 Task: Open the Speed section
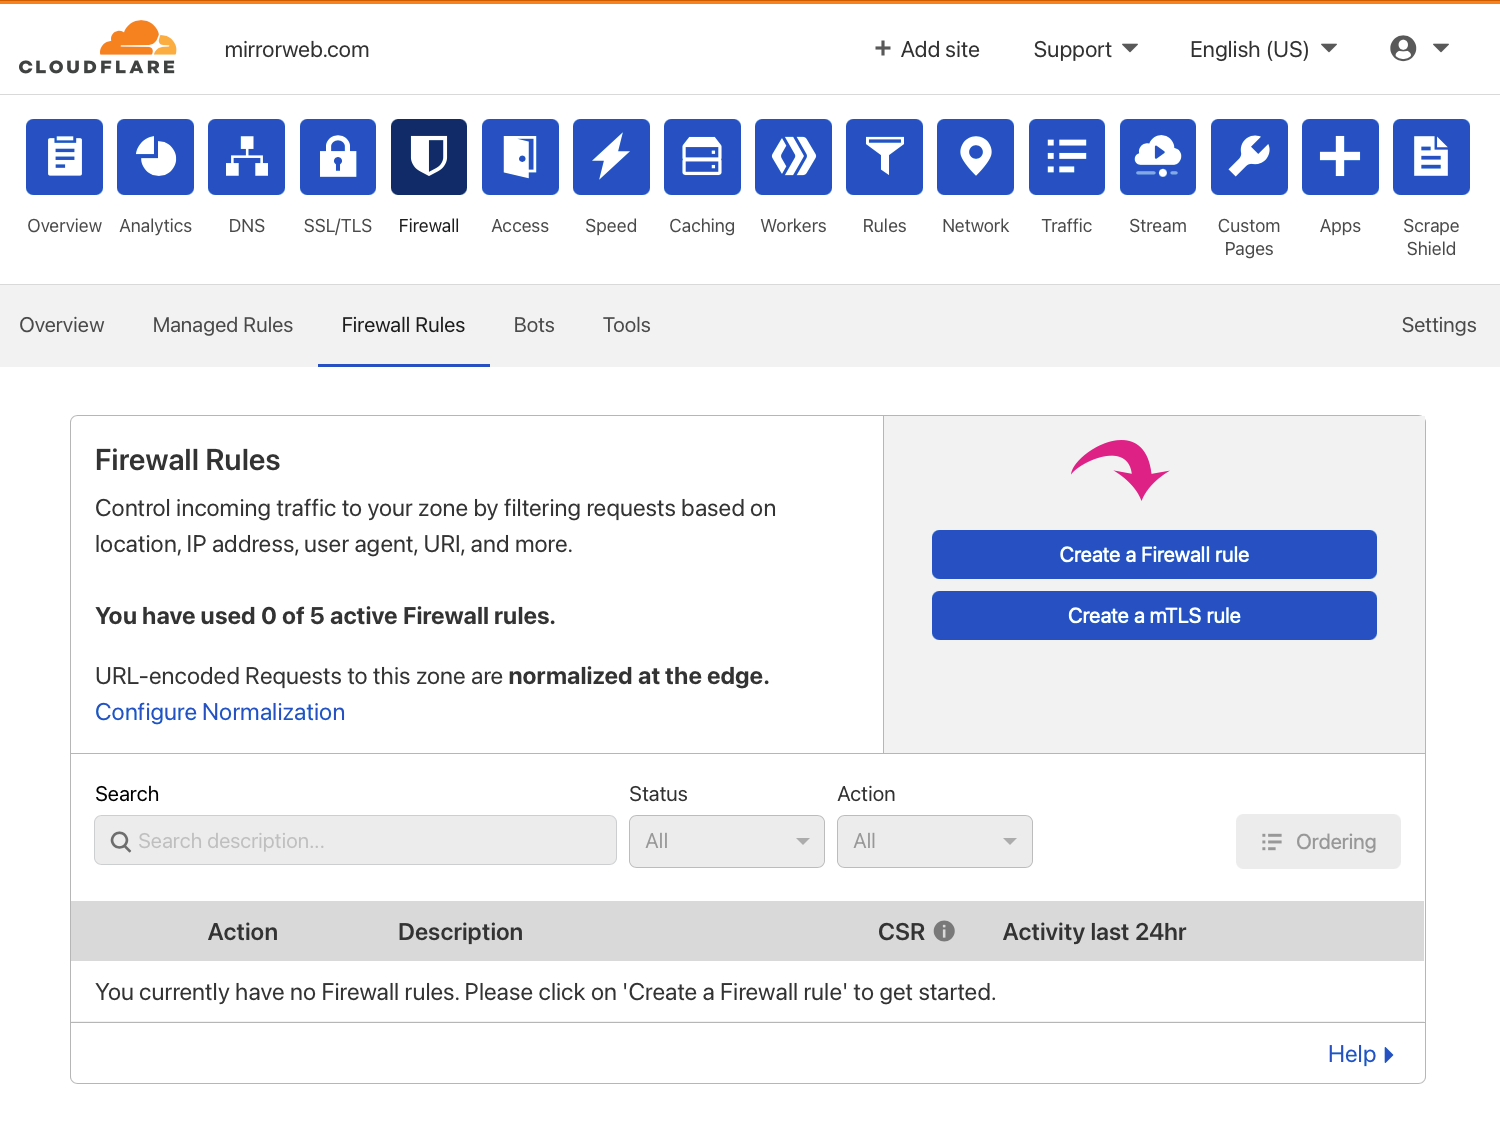[x=611, y=157]
